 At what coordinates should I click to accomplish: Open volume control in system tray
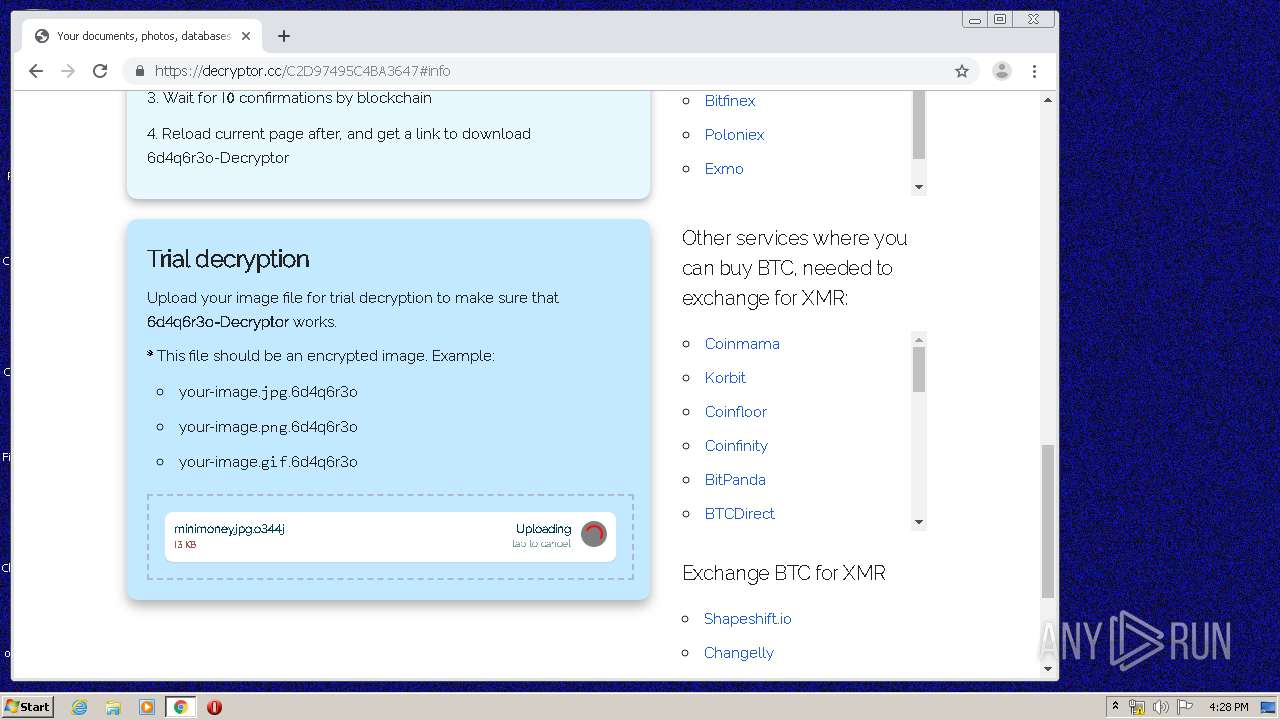click(1160, 707)
